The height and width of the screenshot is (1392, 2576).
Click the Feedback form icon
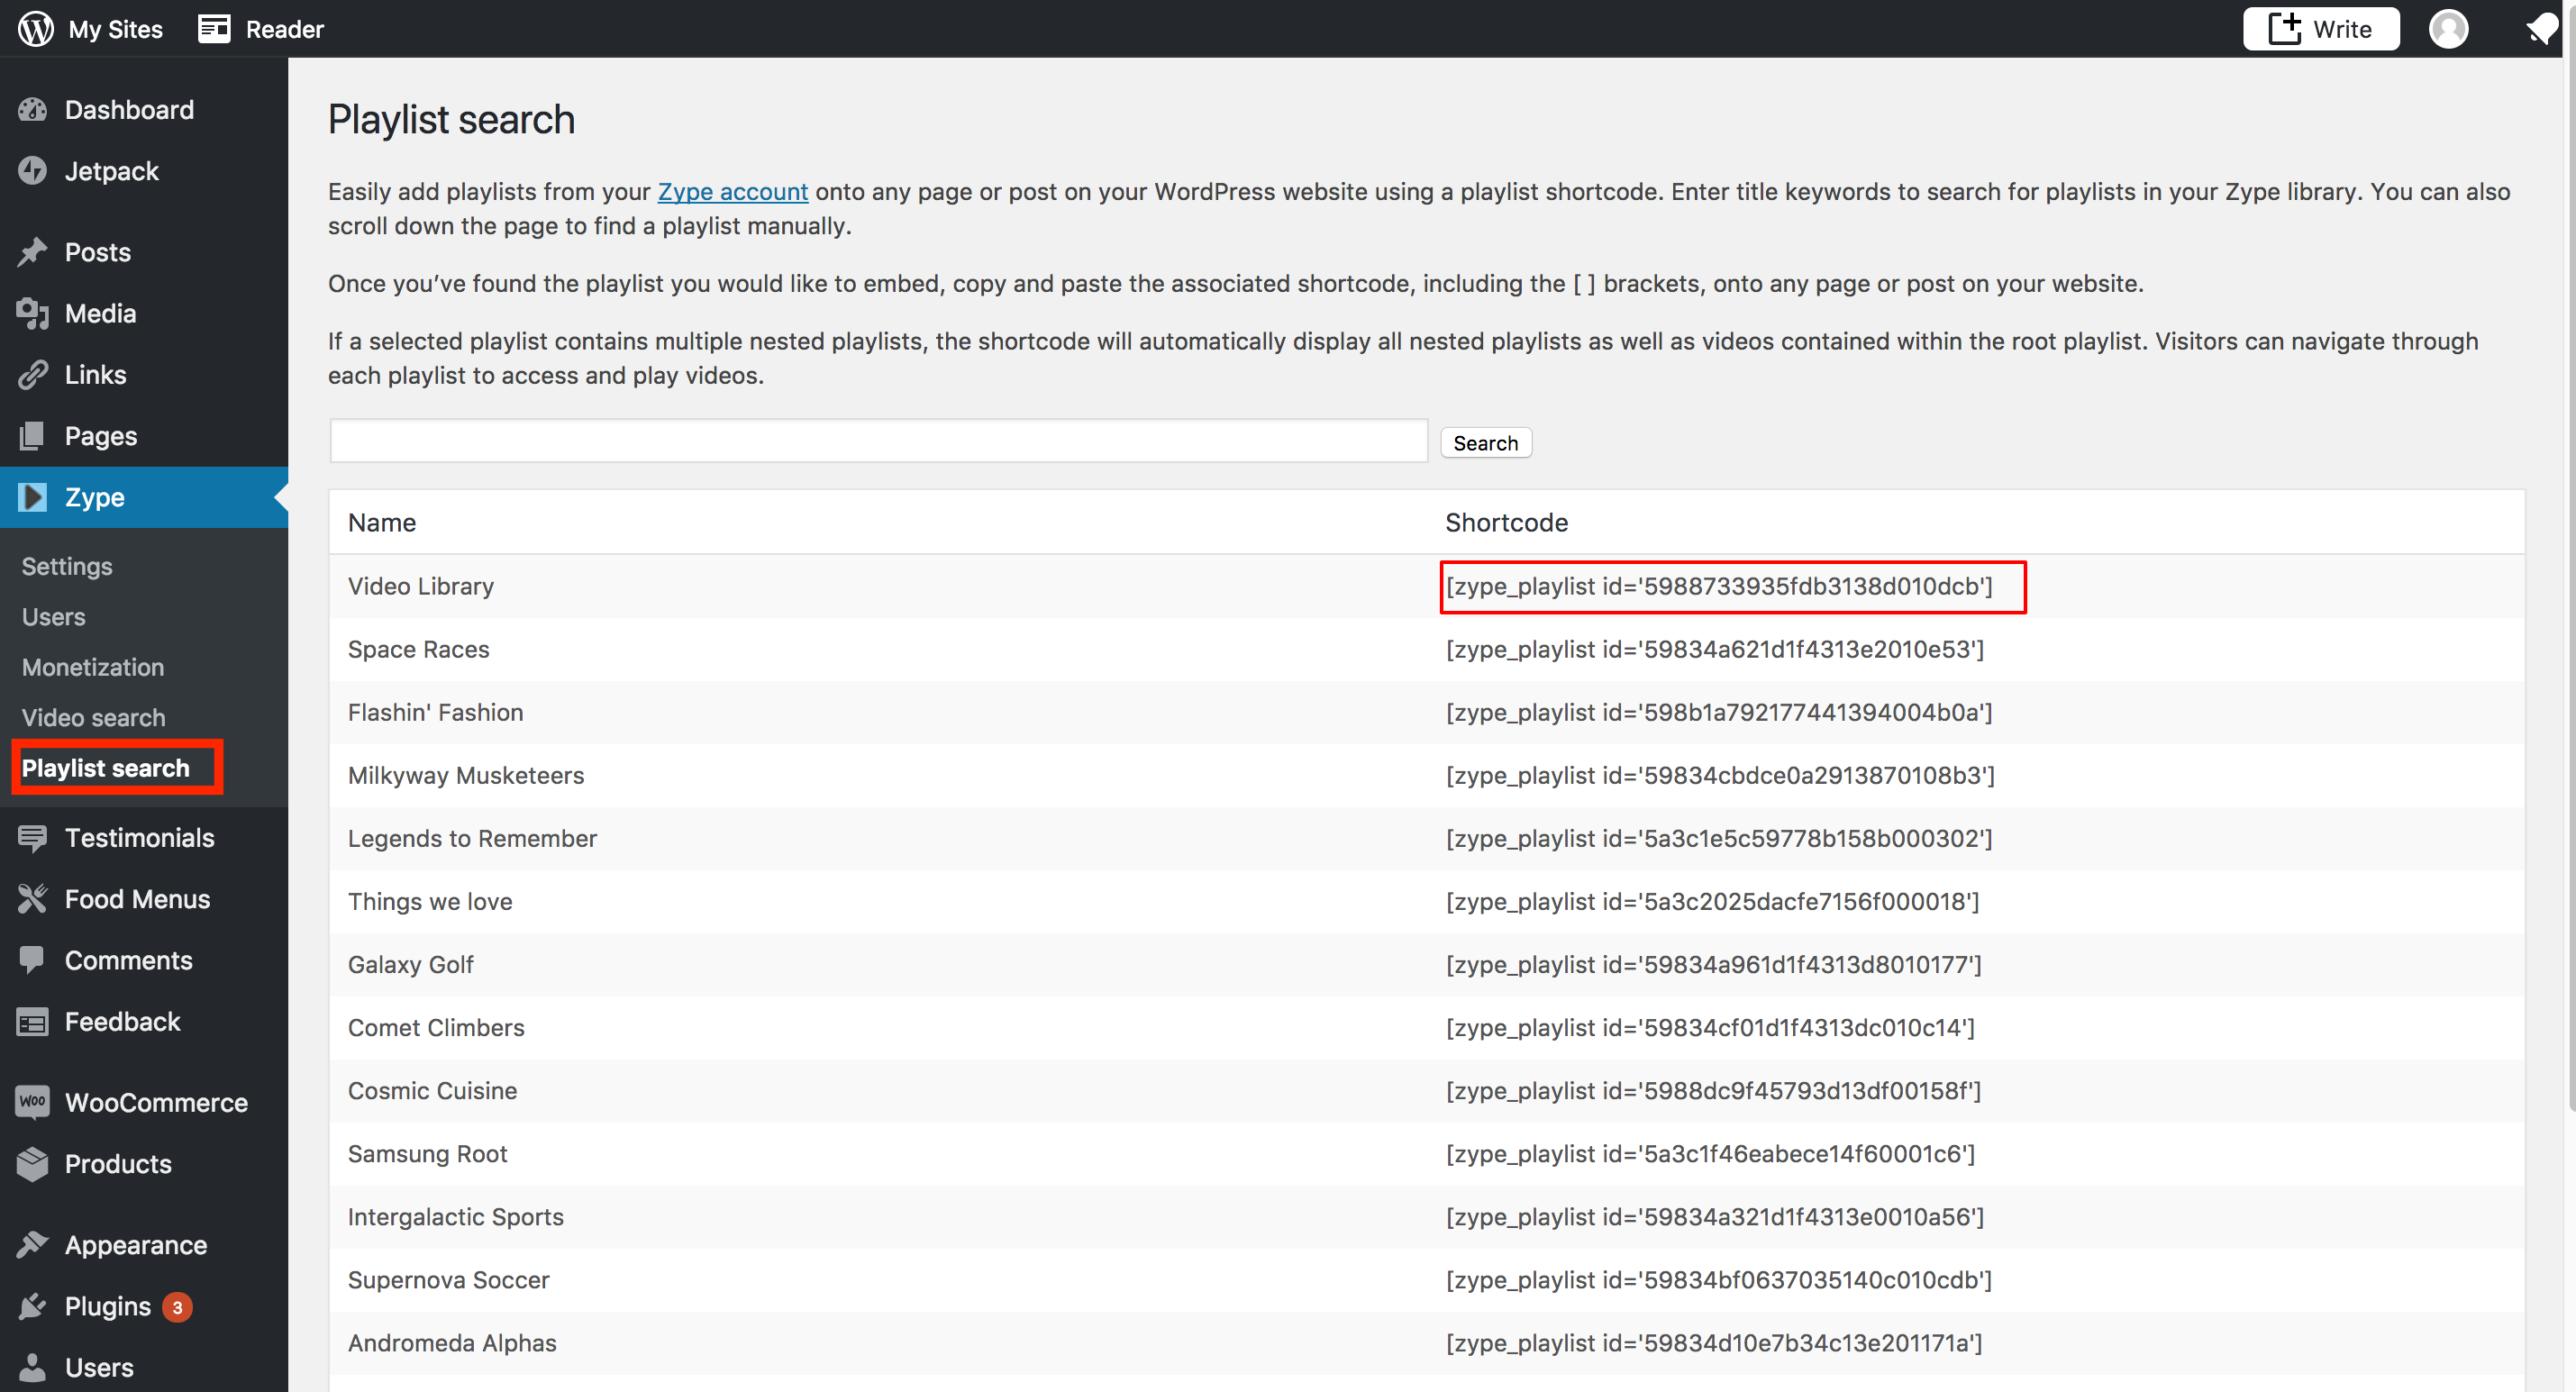pyautogui.click(x=33, y=1022)
